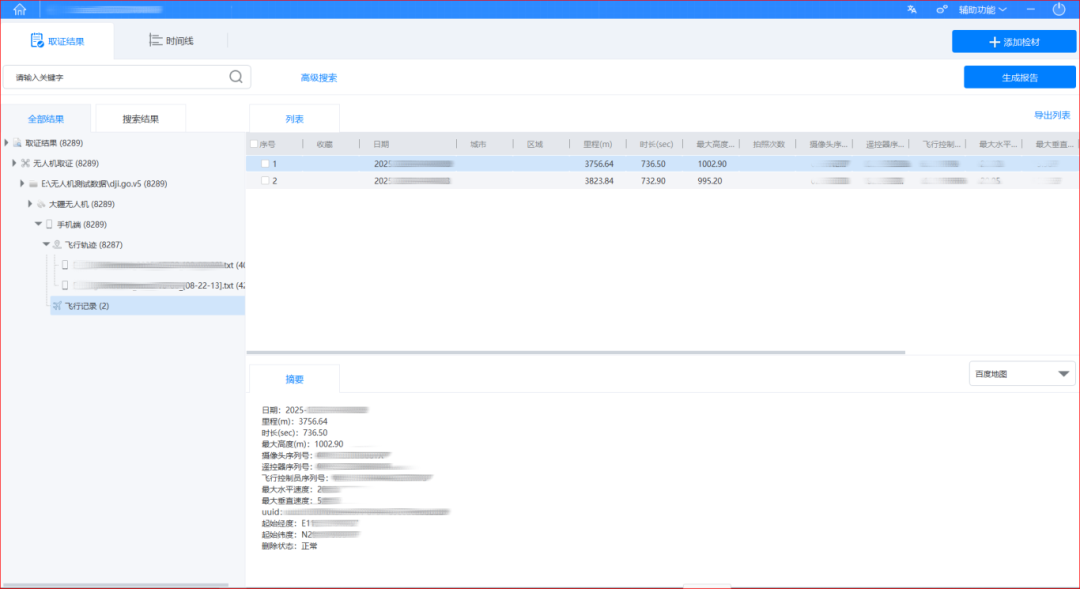Click the airplane icon beside 飞行记录

(58, 306)
